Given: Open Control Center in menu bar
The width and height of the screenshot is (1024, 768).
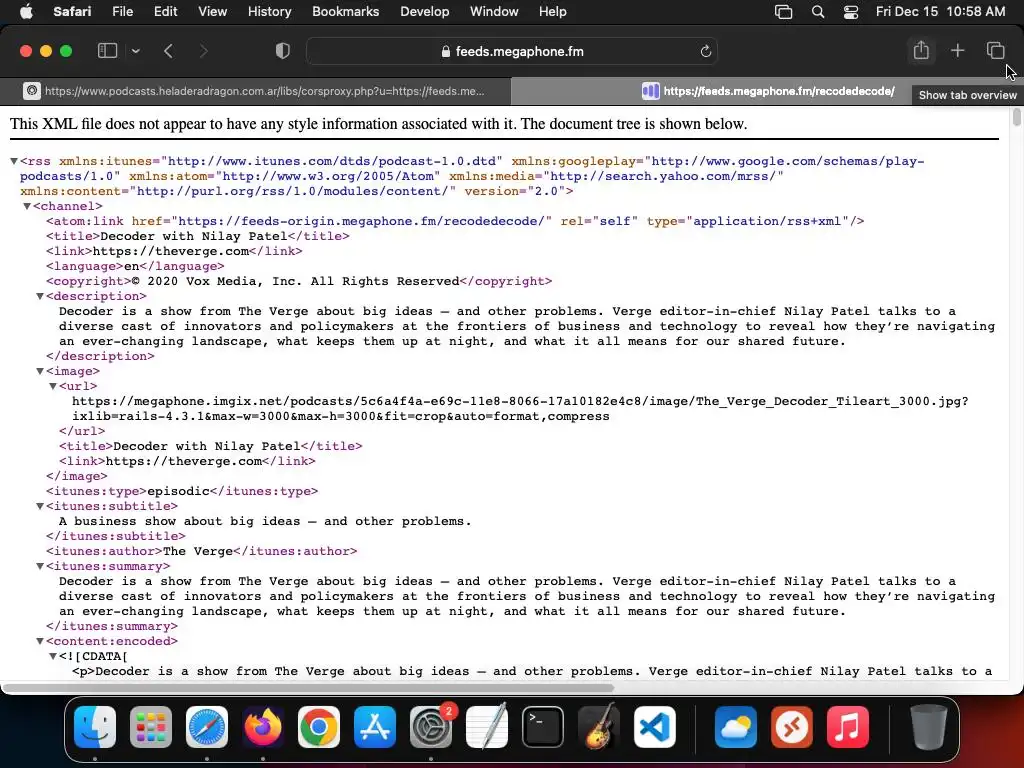Looking at the screenshot, I should coord(851,12).
